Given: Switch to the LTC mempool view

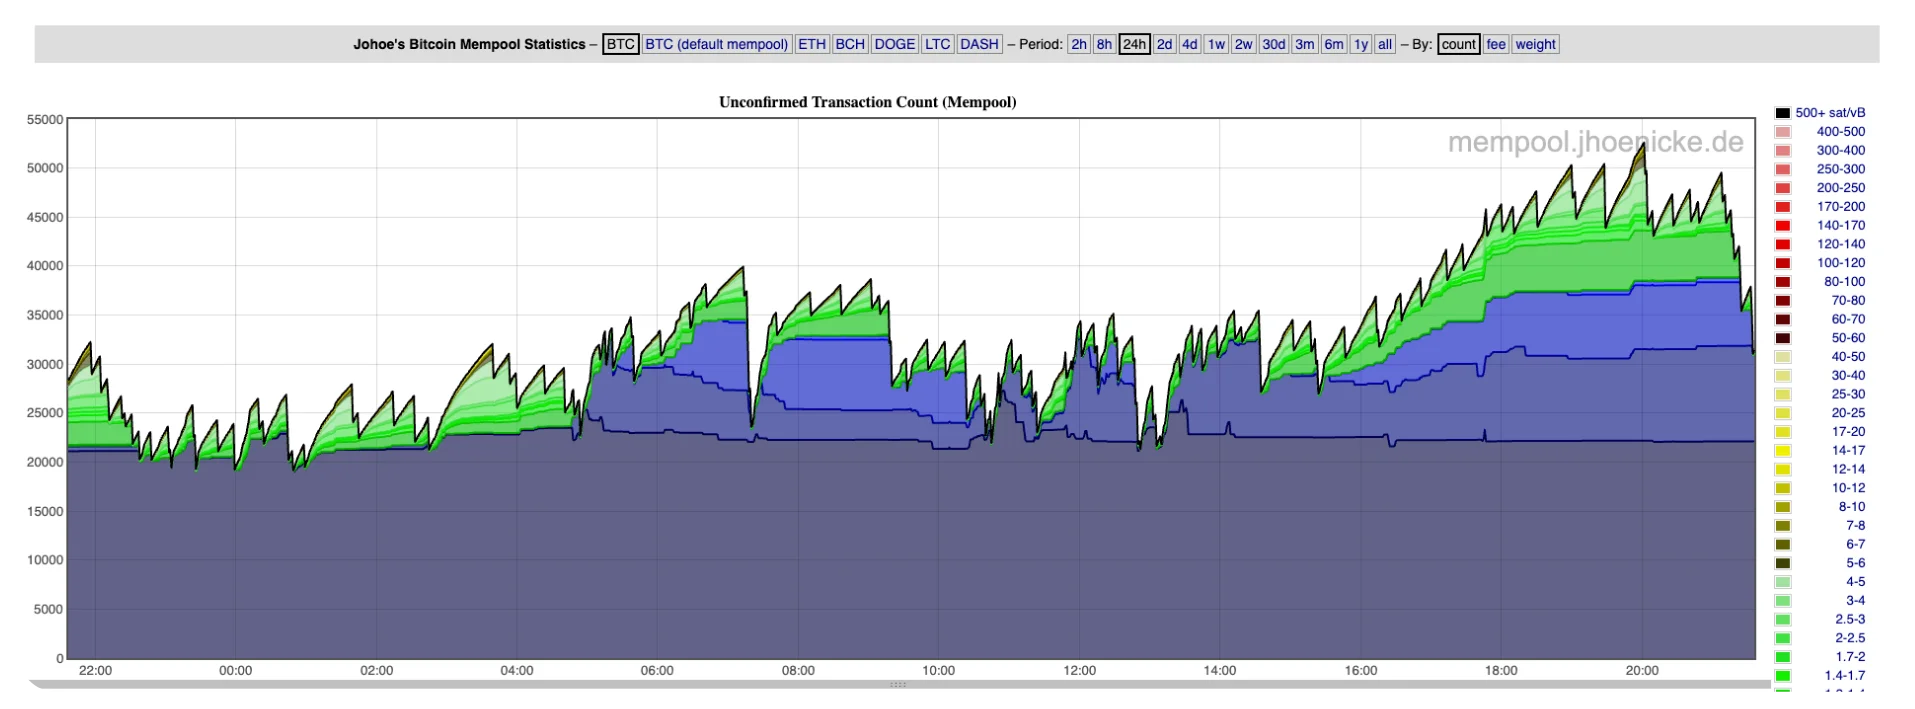Looking at the screenshot, I should (x=937, y=44).
